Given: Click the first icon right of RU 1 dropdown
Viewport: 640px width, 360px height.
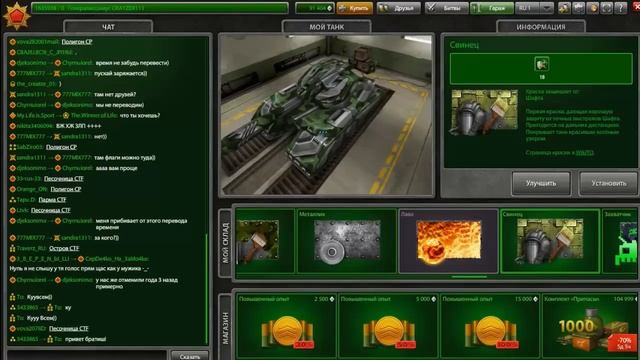Looking at the screenshot, I should tap(564, 8).
